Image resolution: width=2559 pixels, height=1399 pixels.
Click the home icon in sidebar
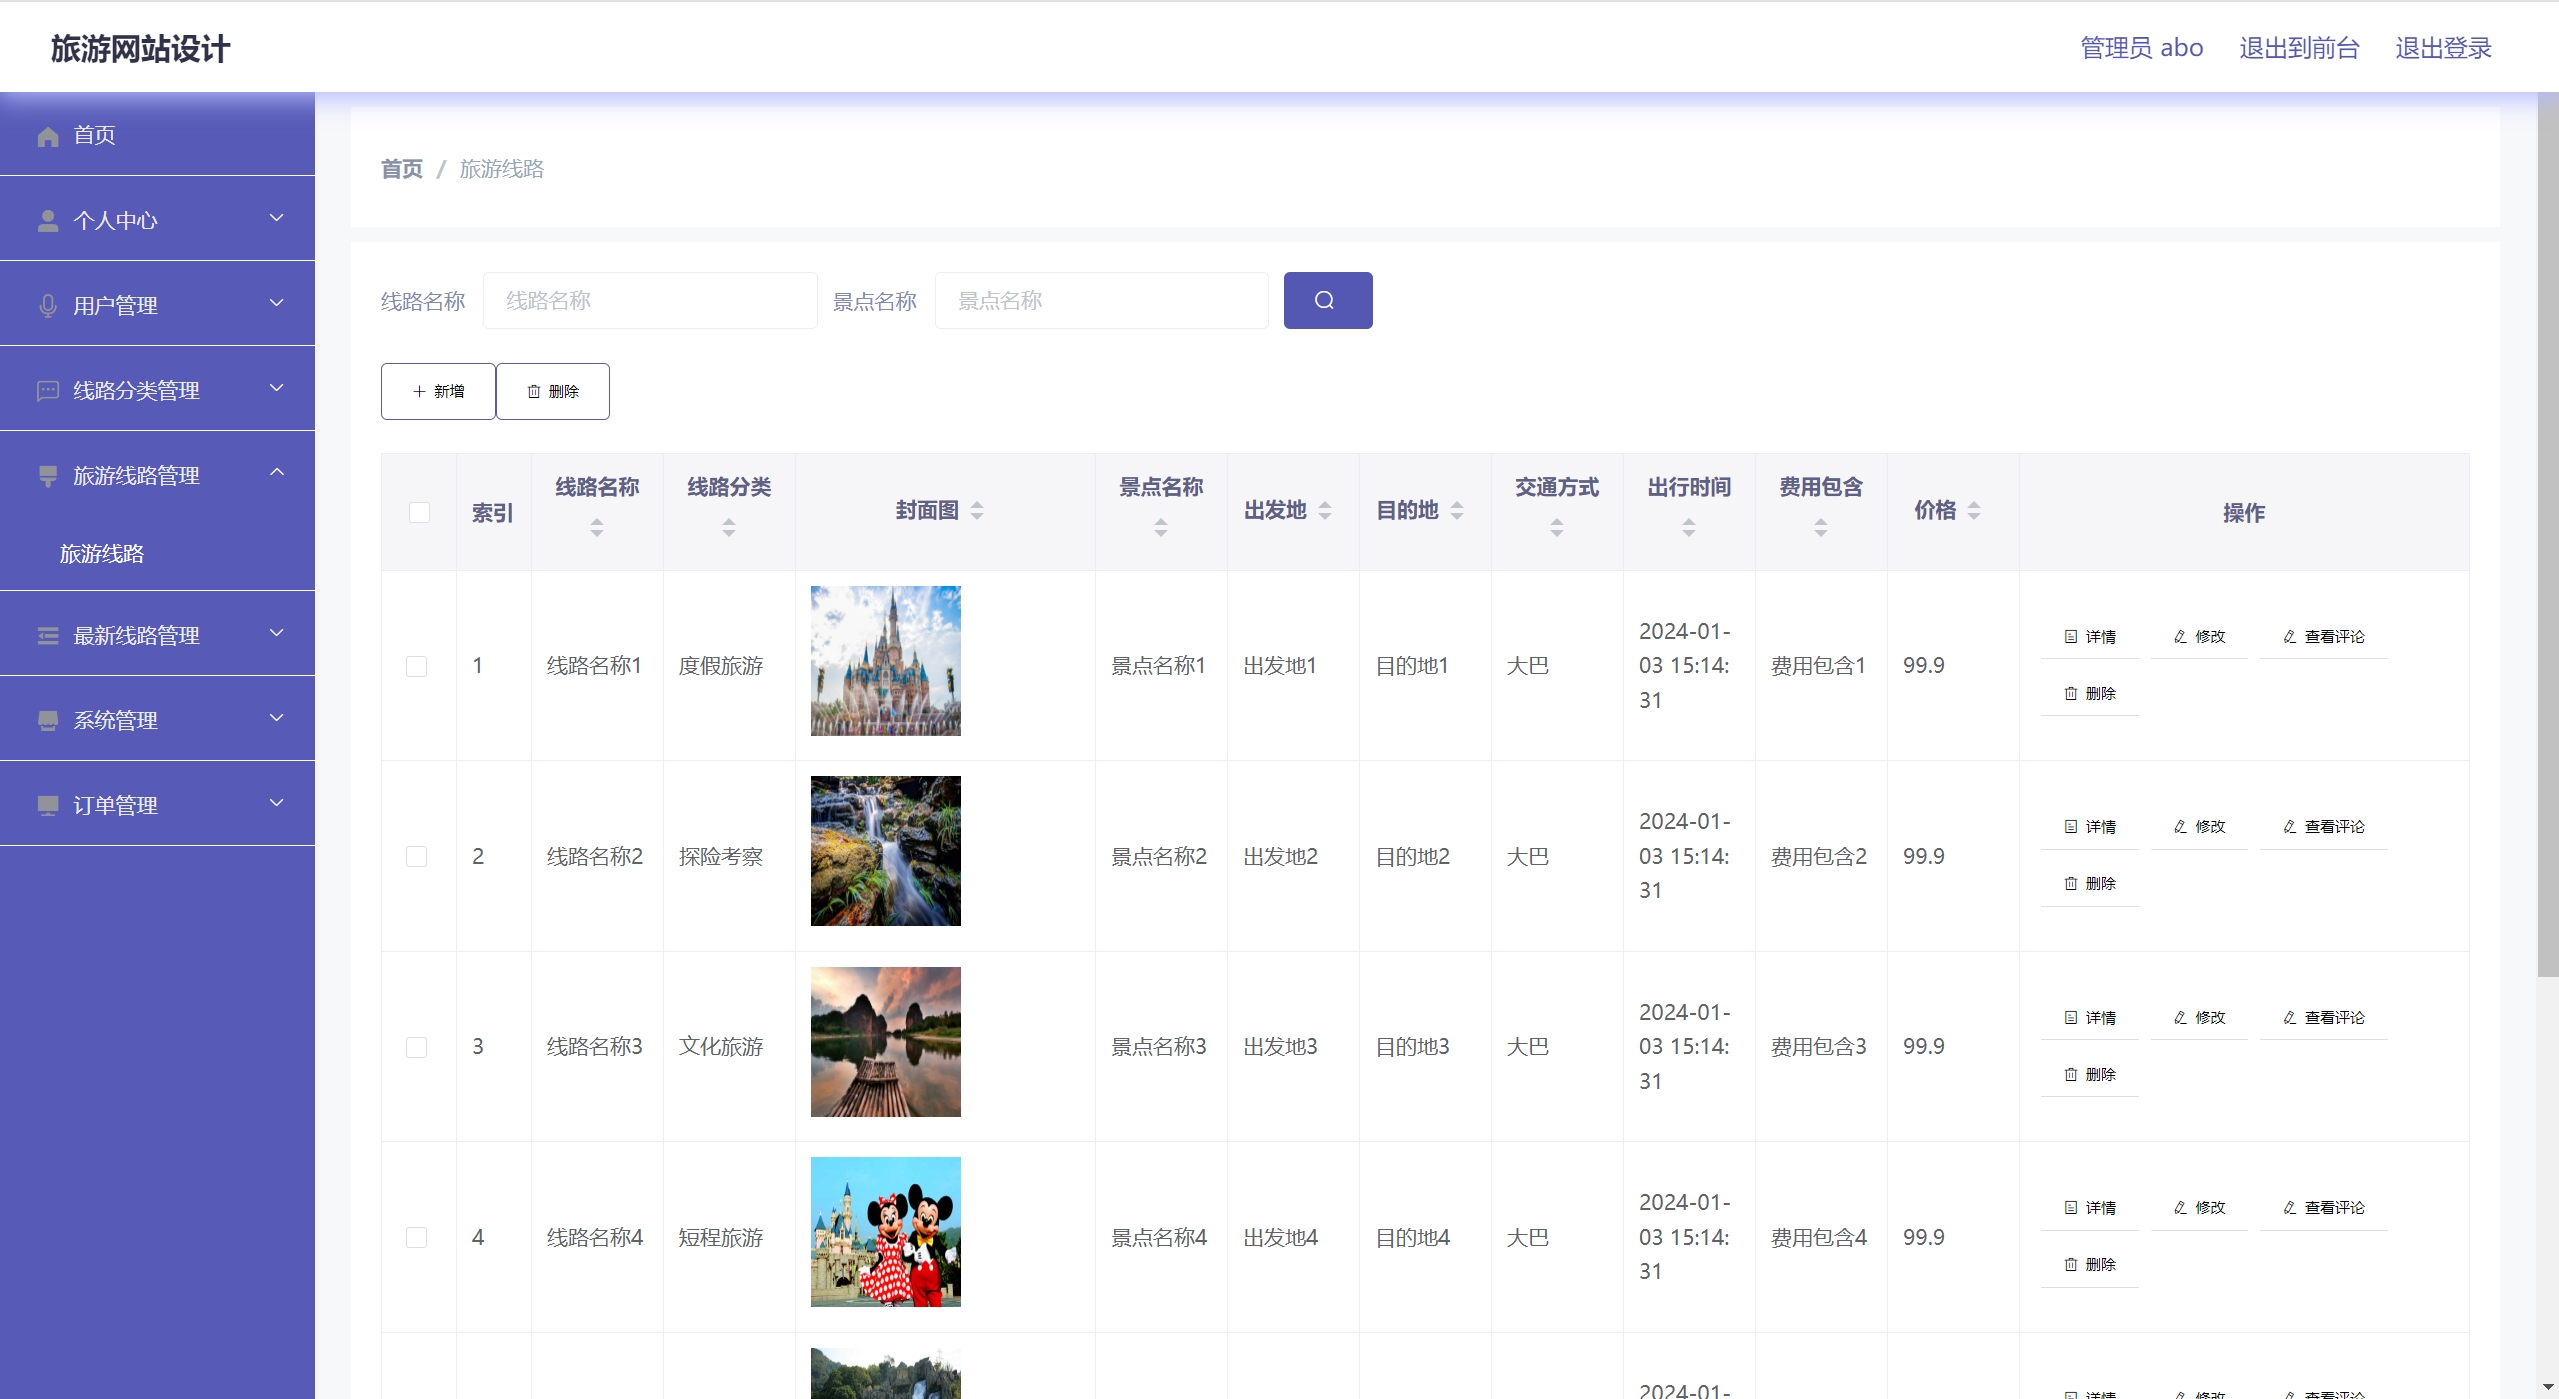tap(48, 136)
